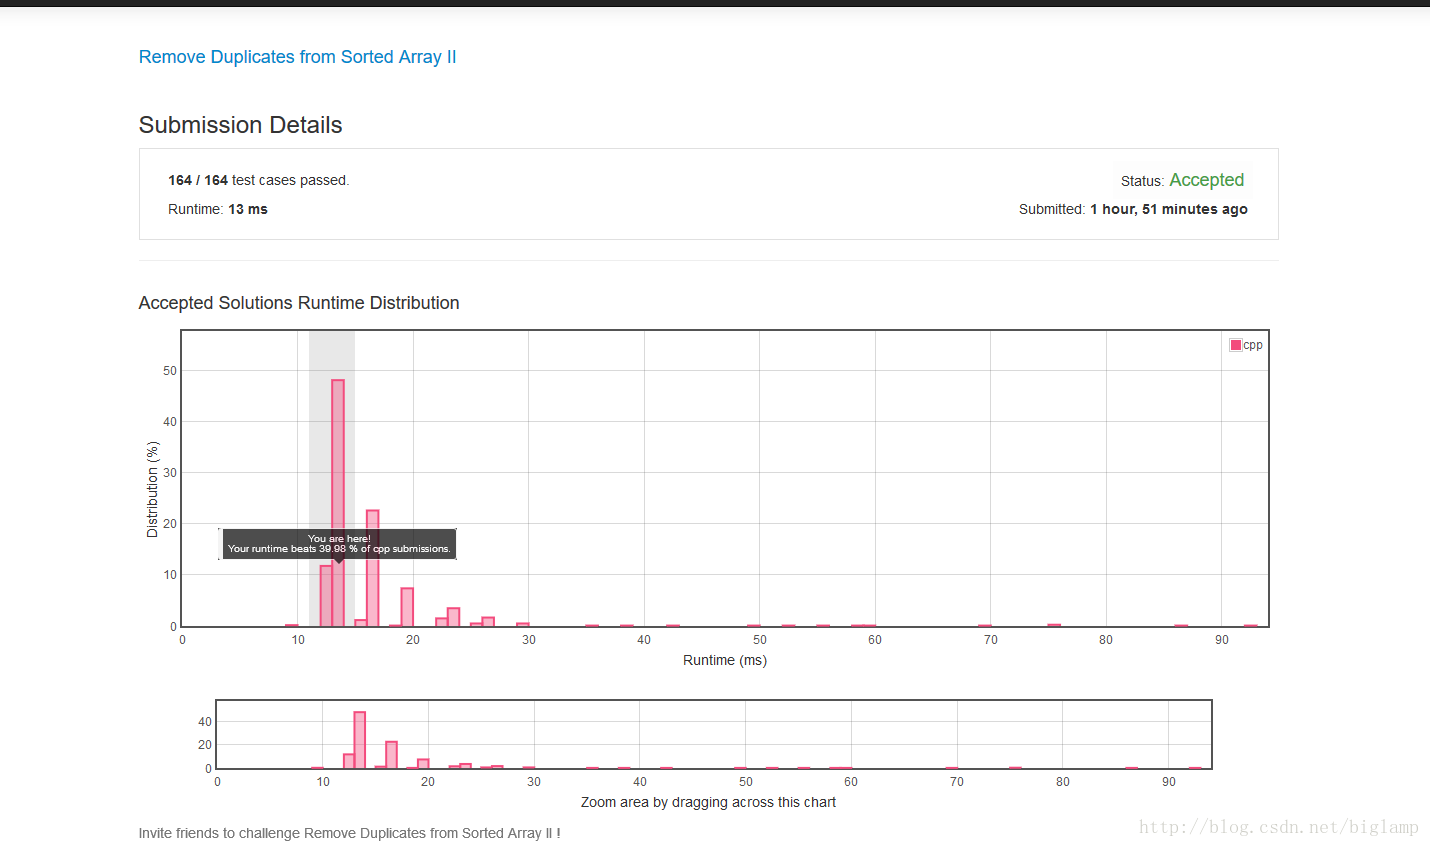Click the cpp legend label
Viewport: 1430px width, 847px height.
point(1253,345)
